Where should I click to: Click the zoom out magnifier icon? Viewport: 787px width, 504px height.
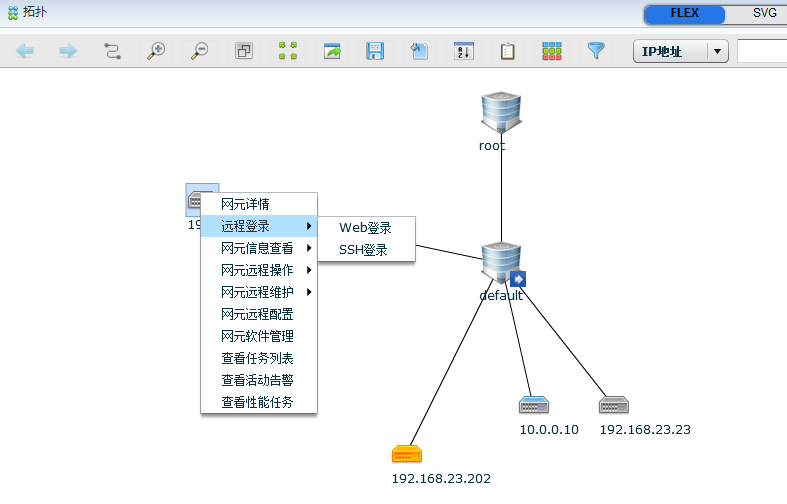[x=200, y=51]
